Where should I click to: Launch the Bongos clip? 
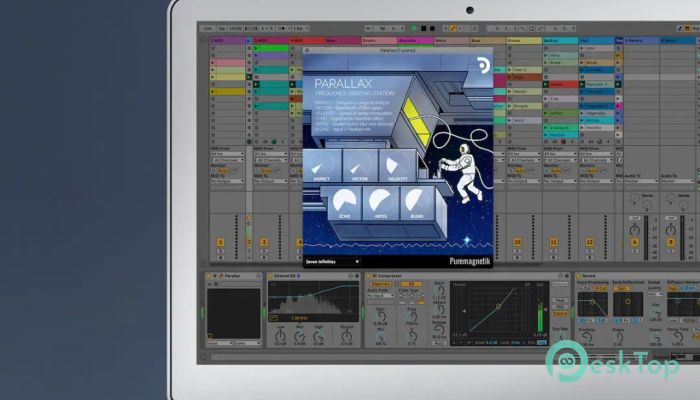(x=525, y=106)
